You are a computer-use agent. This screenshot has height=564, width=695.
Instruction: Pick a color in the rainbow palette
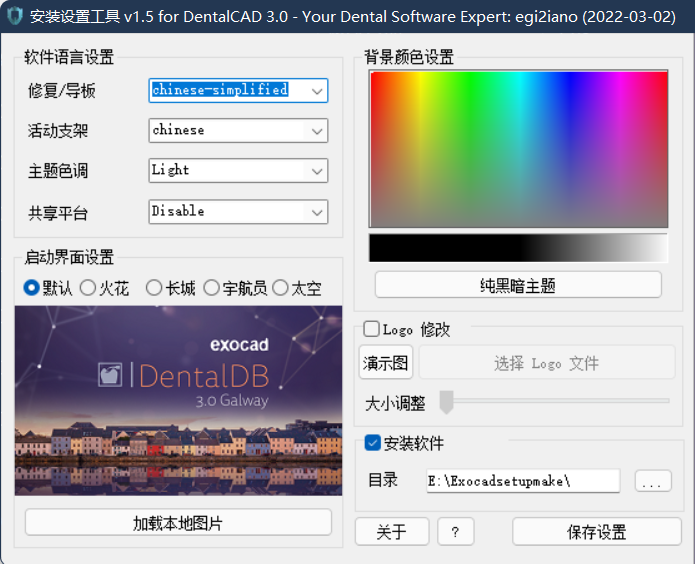click(x=518, y=149)
